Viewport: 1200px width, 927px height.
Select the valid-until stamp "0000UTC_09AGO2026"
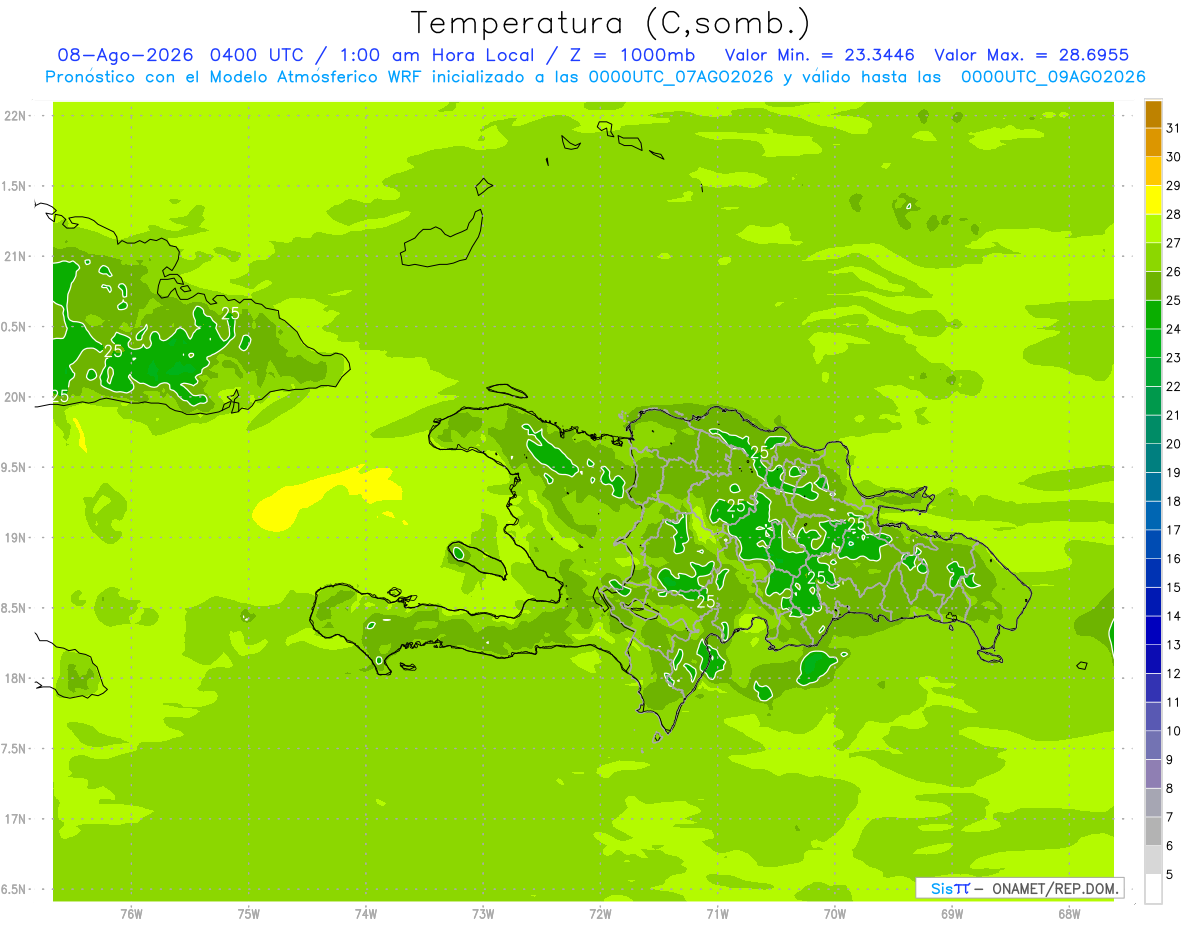click(1053, 77)
